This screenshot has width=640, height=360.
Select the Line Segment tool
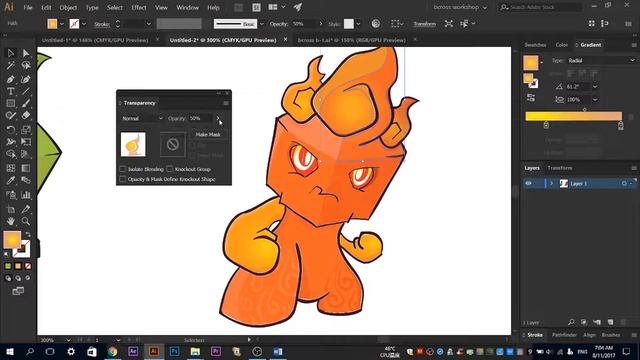click(x=26, y=91)
